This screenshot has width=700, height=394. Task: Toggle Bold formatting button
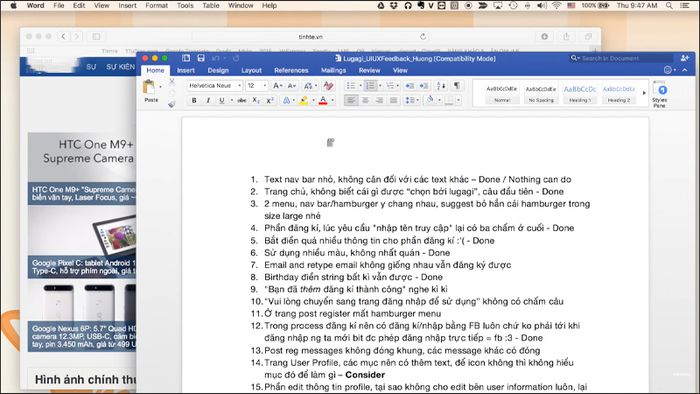(x=194, y=101)
